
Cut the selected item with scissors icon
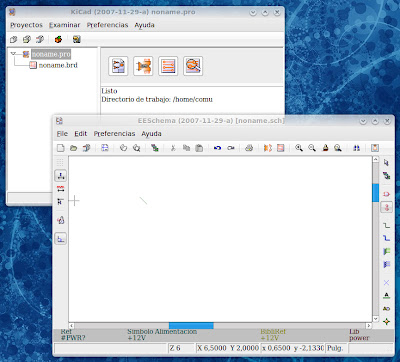(173, 148)
